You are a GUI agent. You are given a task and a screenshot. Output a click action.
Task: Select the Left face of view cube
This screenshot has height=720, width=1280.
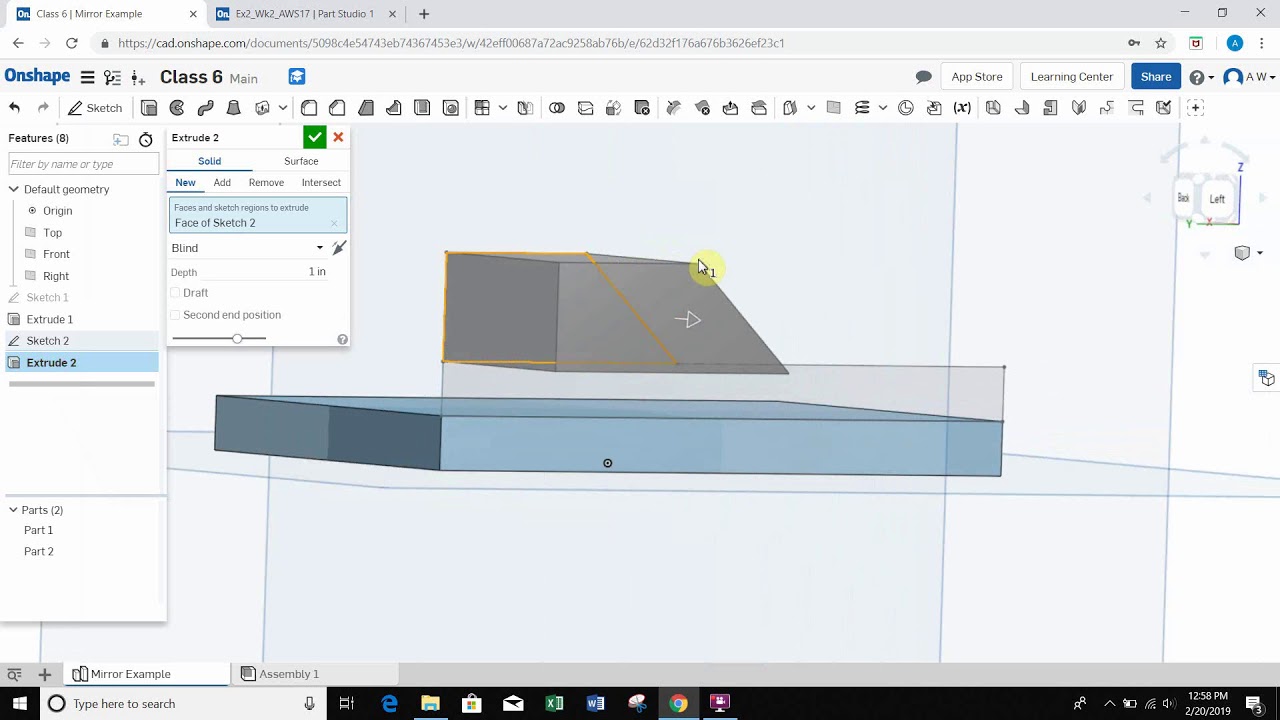pos(1217,199)
